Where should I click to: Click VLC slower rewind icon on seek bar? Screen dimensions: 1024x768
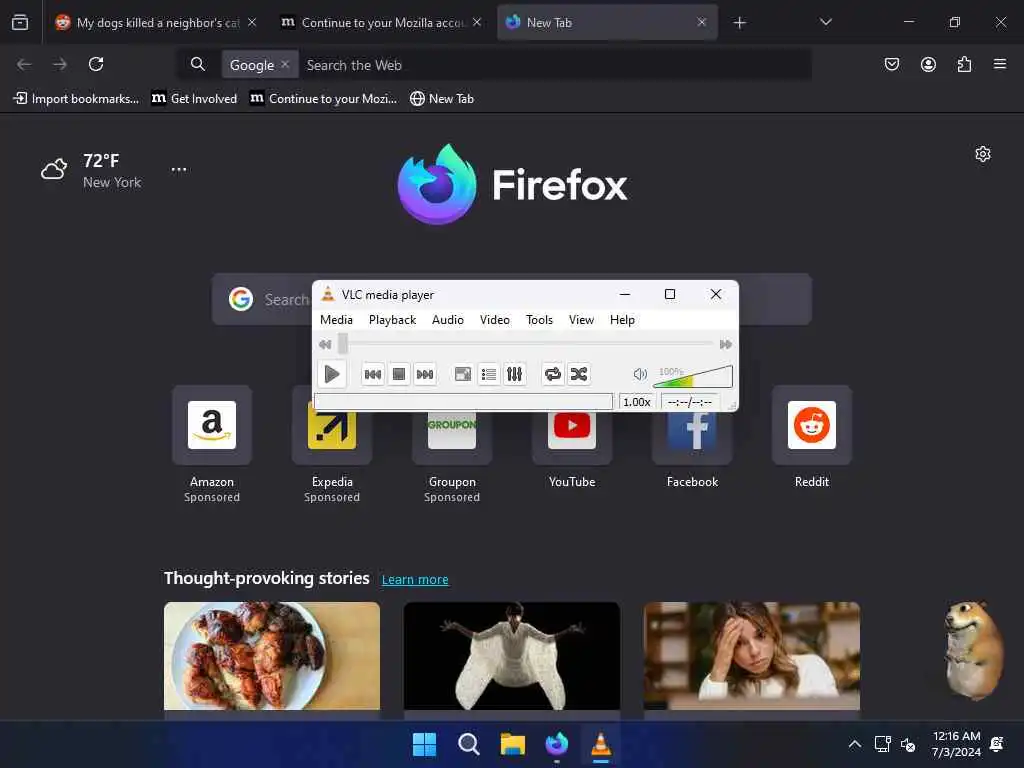pyautogui.click(x=325, y=344)
